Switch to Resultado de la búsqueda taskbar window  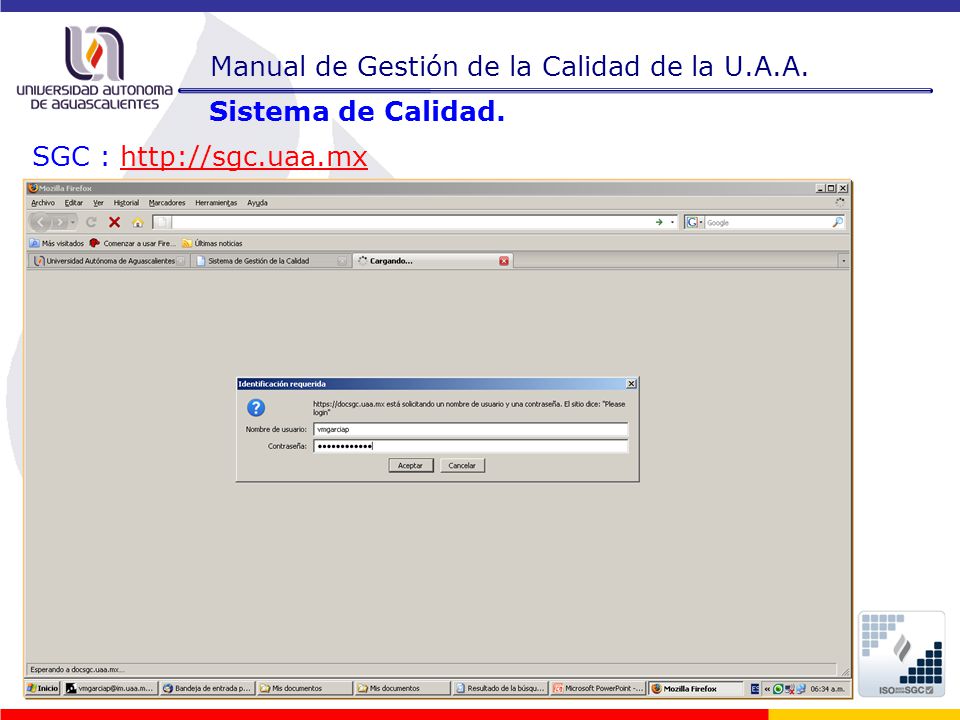point(500,689)
